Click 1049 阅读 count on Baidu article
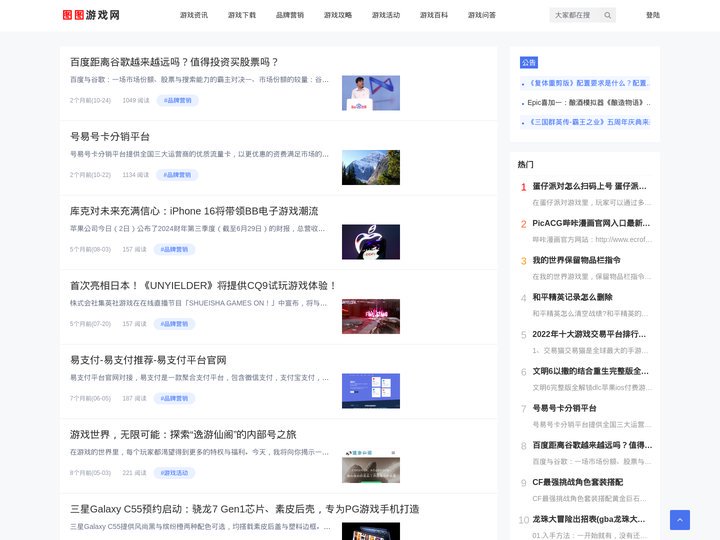The width and height of the screenshot is (720, 540). coord(136,100)
